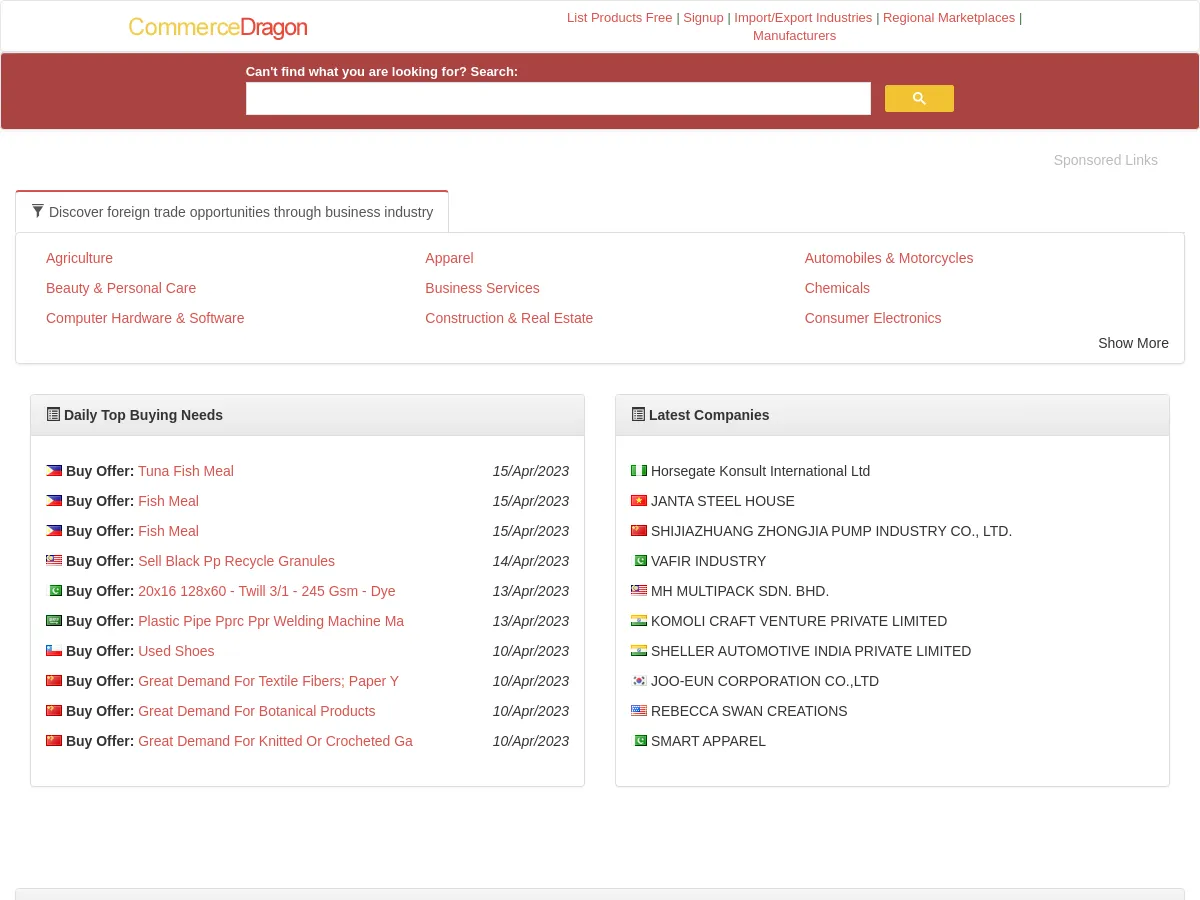Open the Consumer Electronics category

pyautogui.click(x=872, y=318)
